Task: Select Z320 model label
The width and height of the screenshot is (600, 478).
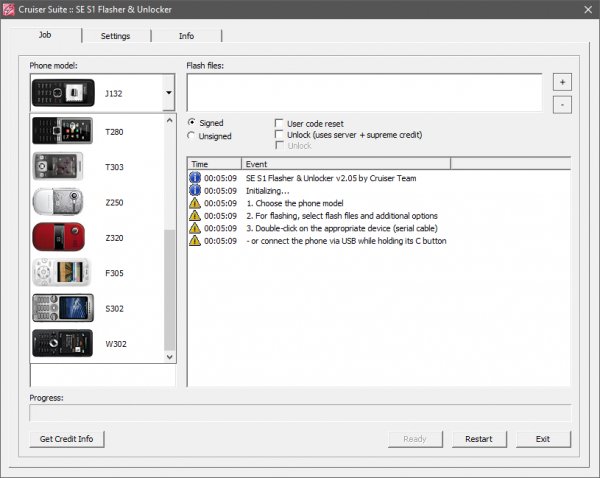Action: coord(114,238)
